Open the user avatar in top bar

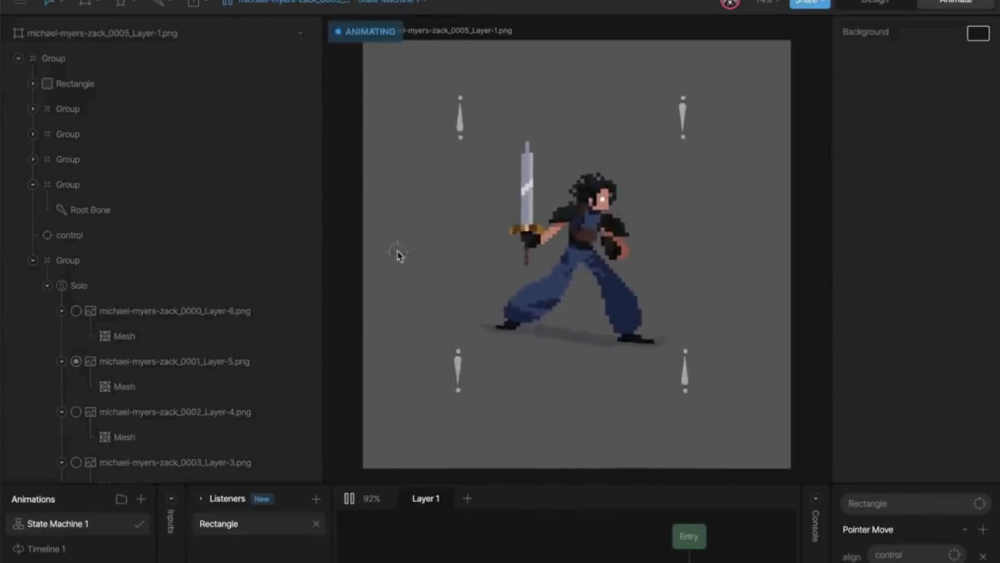click(x=730, y=3)
